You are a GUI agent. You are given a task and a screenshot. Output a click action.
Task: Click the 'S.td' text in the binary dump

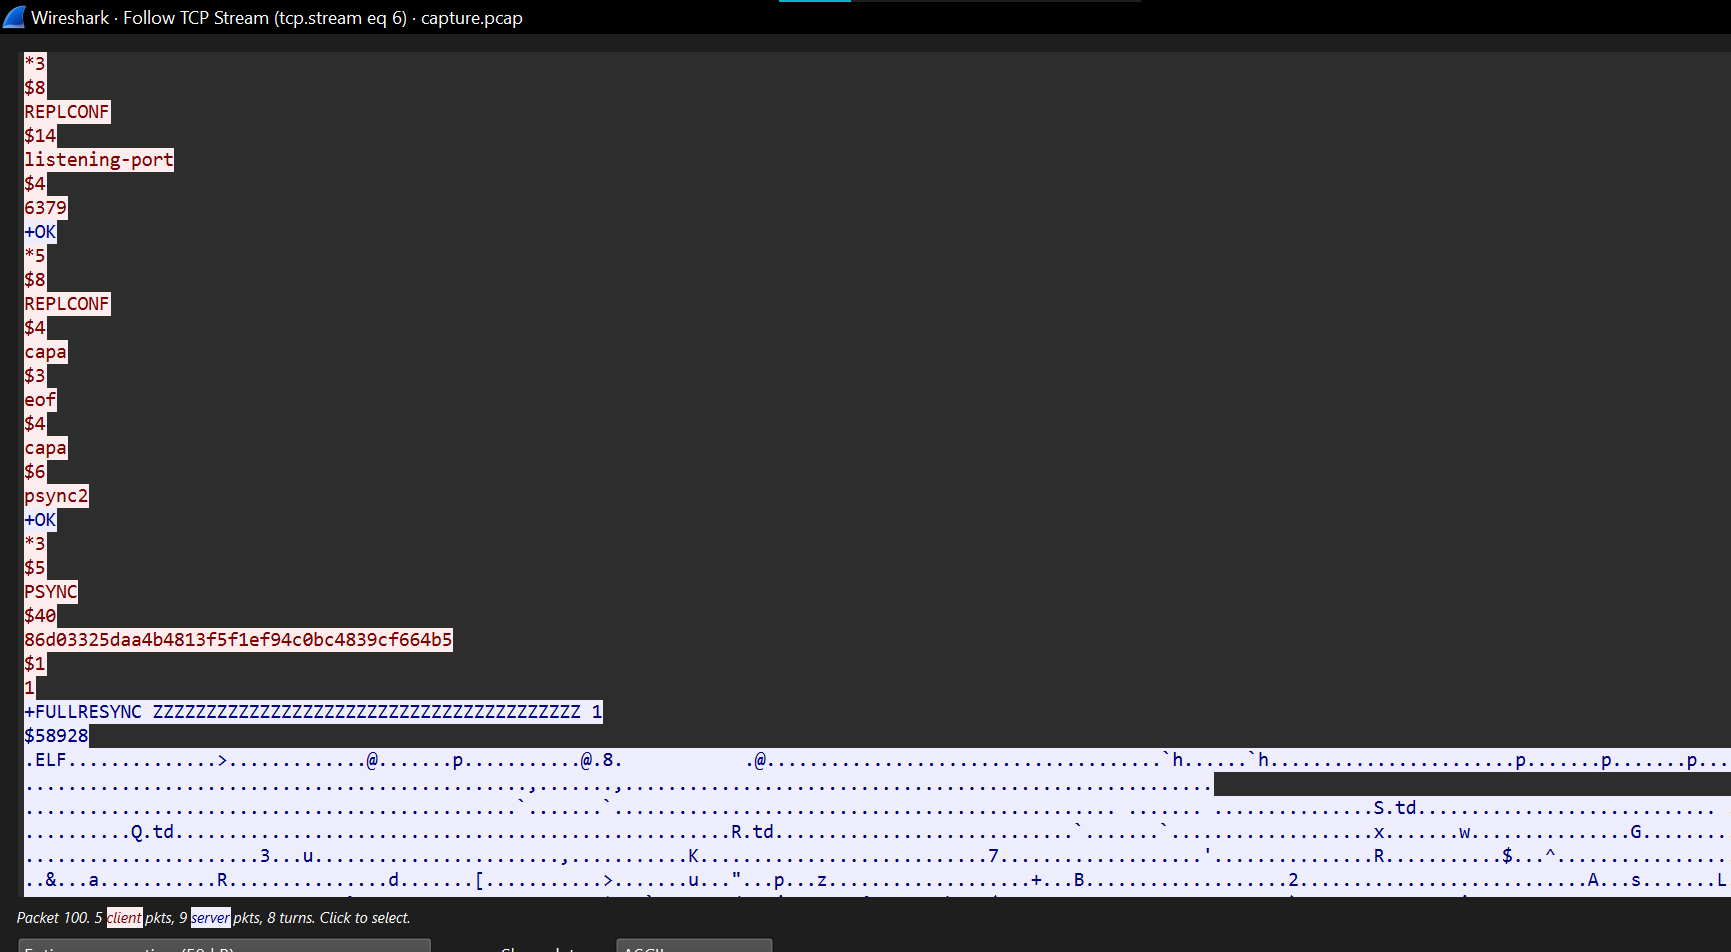point(1395,808)
